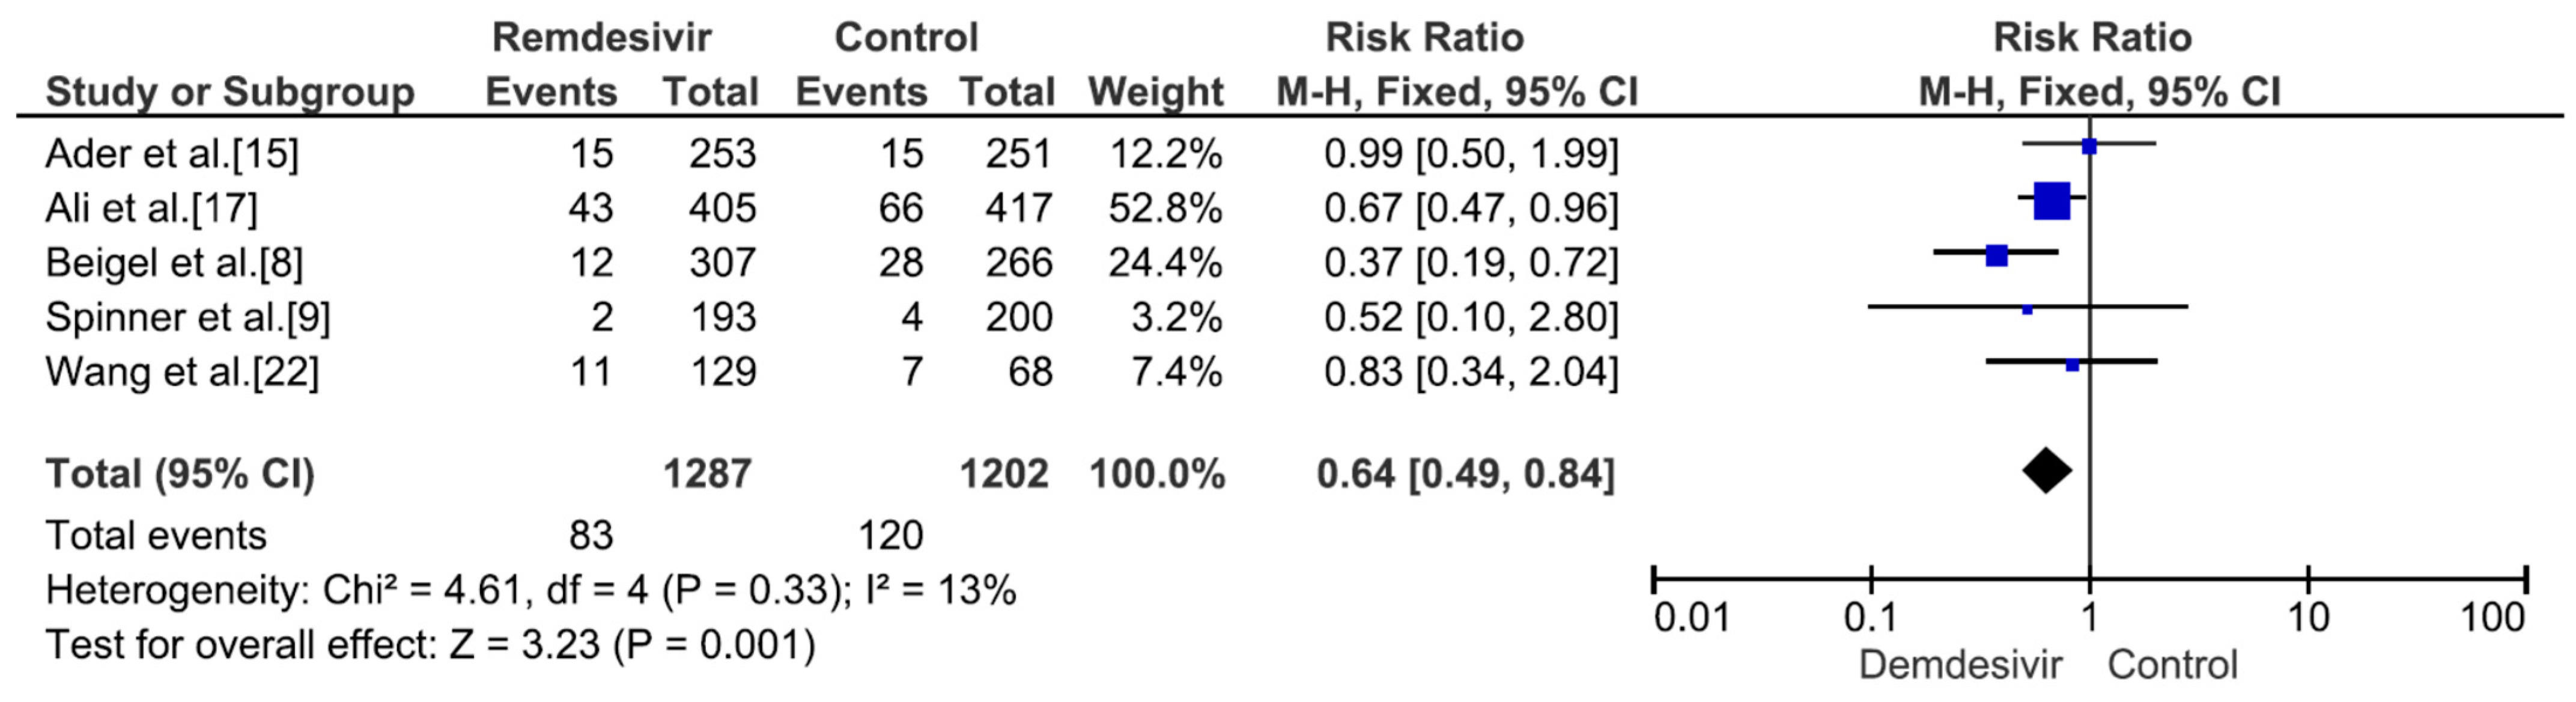
Task: Click the Control label below the axis
Action: tap(2172, 665)
